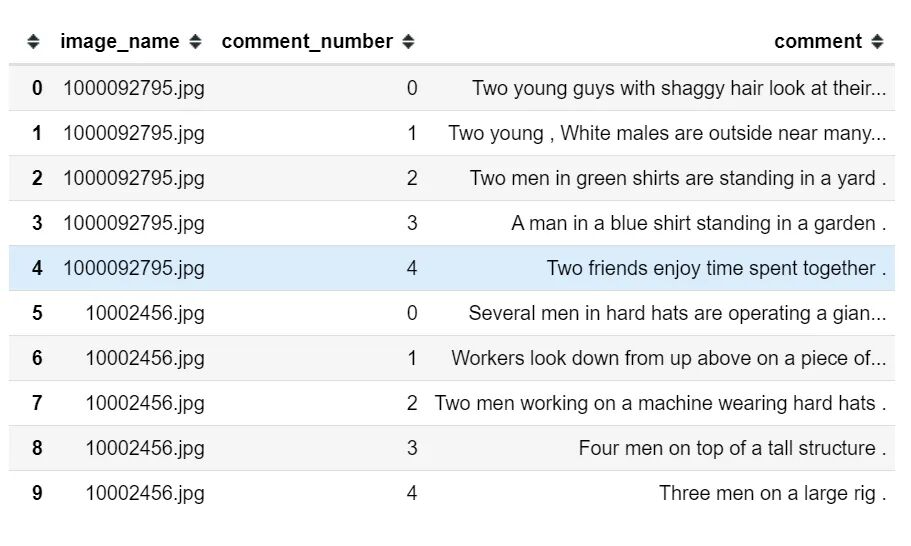Screen dimensions: 911x546
Task: Select row index 4 highlighted row
Action: tap(37, 268)
